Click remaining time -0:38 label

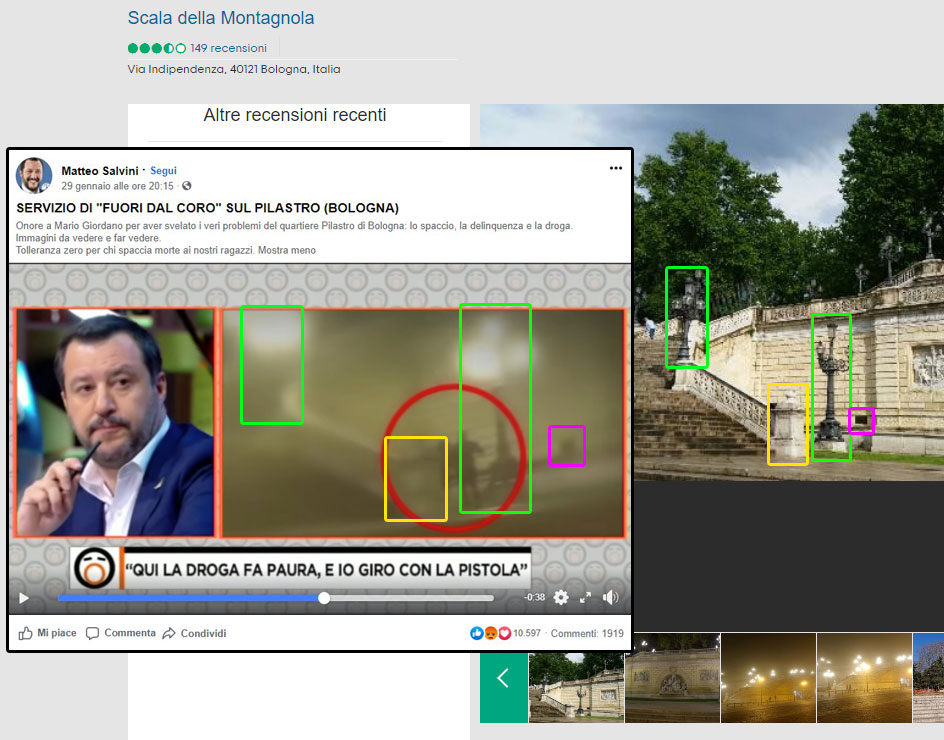point(535,597)
